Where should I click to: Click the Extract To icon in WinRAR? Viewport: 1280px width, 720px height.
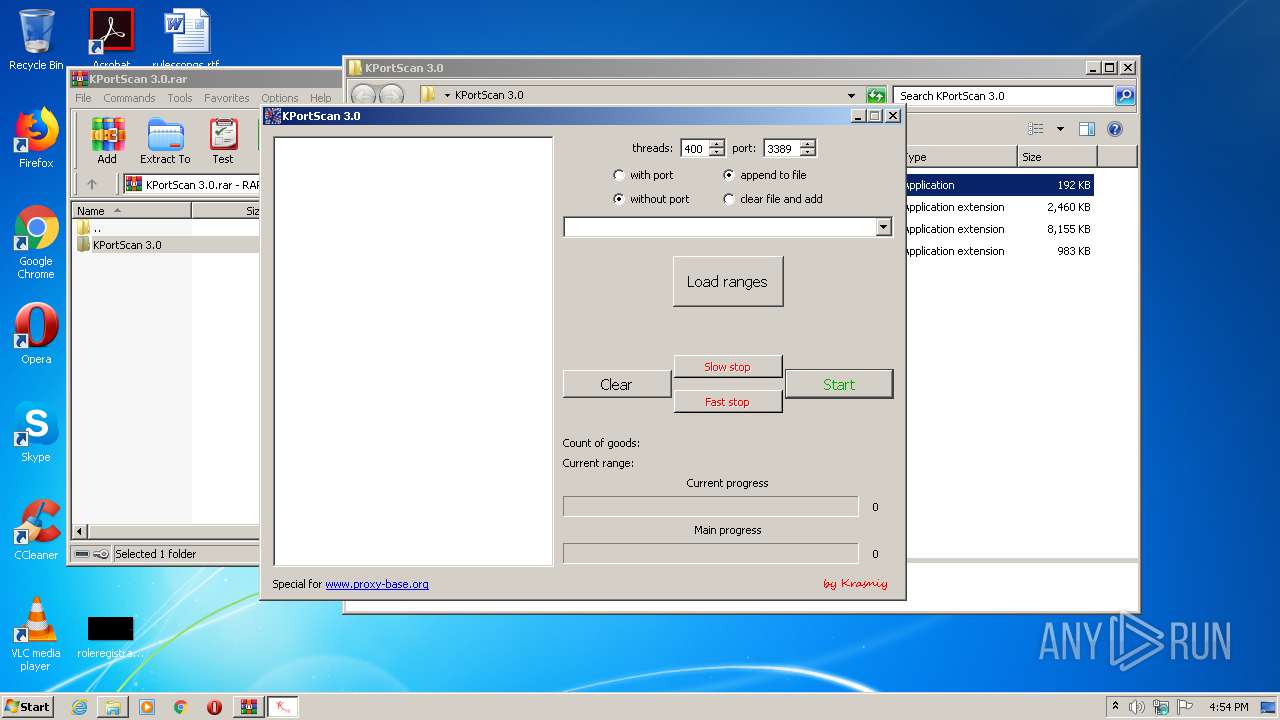[x=165, y=140]
